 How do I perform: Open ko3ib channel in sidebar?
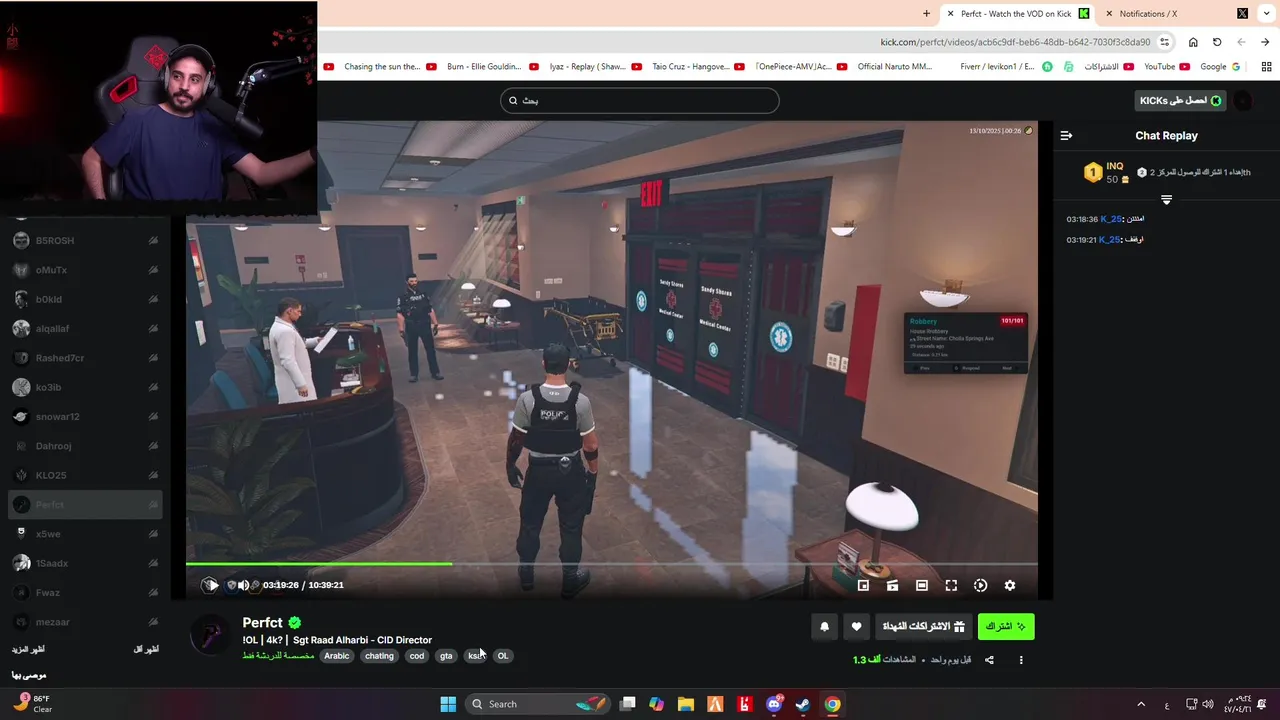coord(85,387)
